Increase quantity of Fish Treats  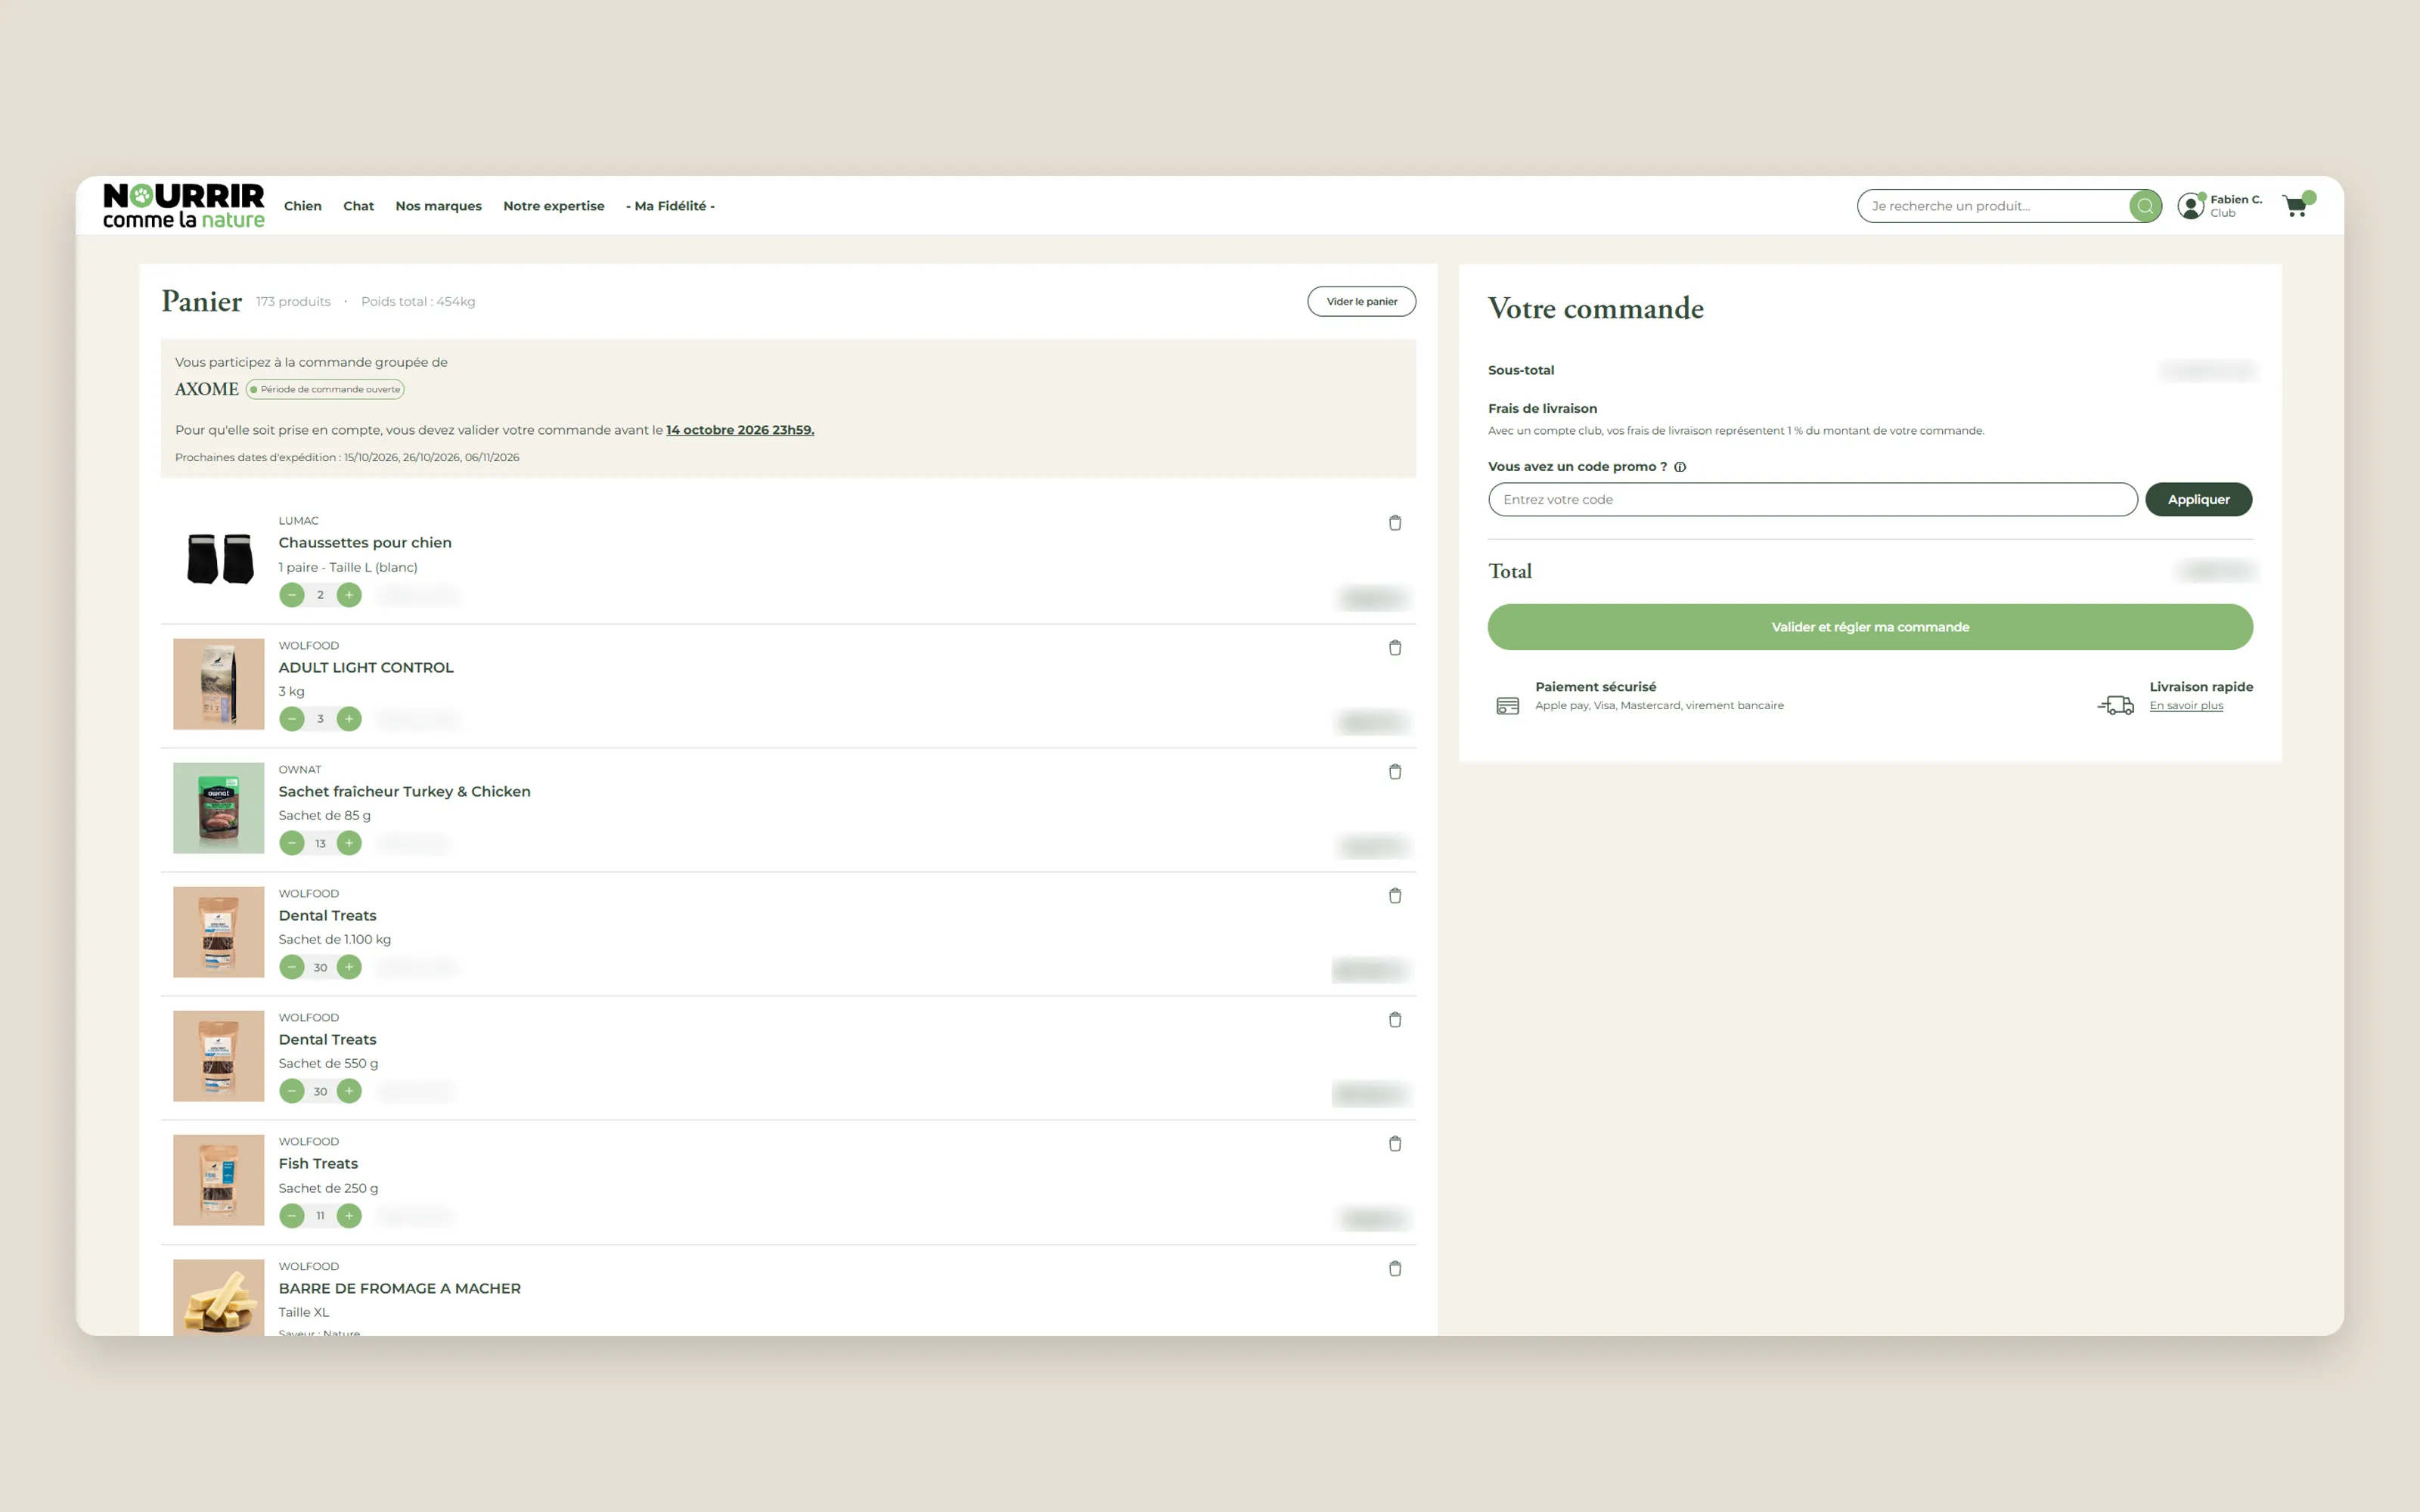click(x=349, y=1216)
